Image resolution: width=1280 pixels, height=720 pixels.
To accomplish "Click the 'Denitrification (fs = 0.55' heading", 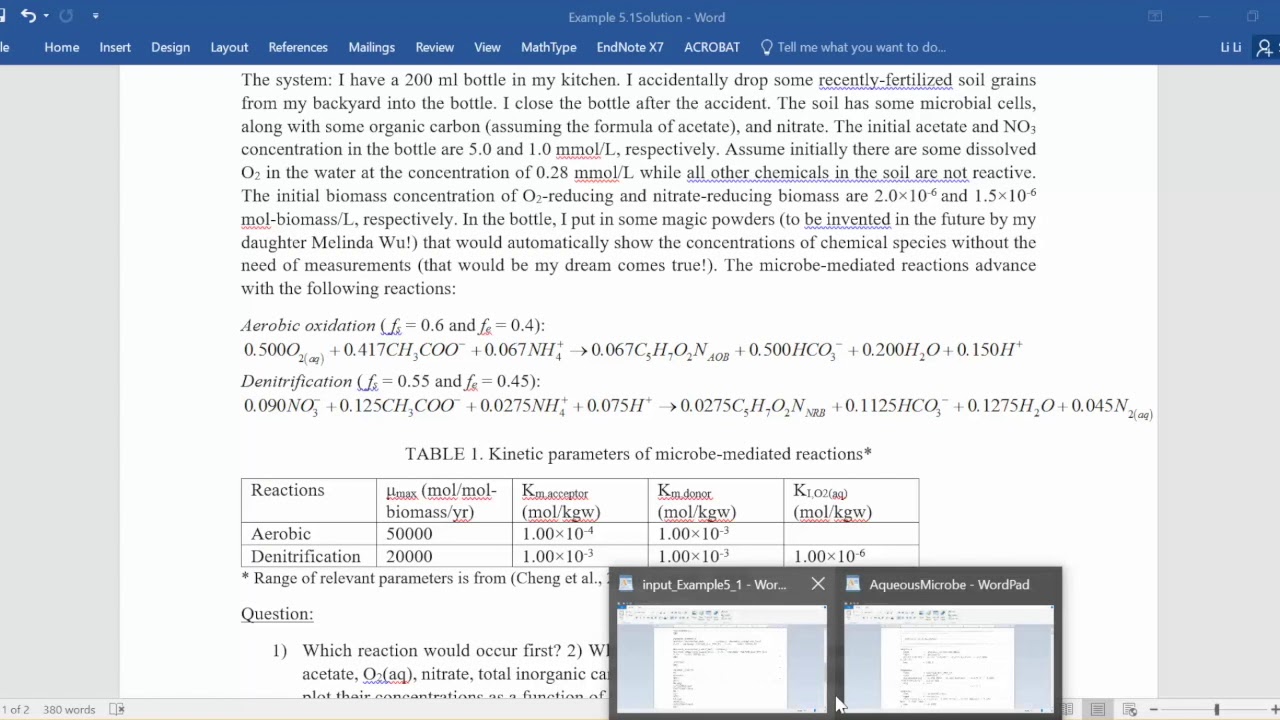I will [x=390, y=382].
